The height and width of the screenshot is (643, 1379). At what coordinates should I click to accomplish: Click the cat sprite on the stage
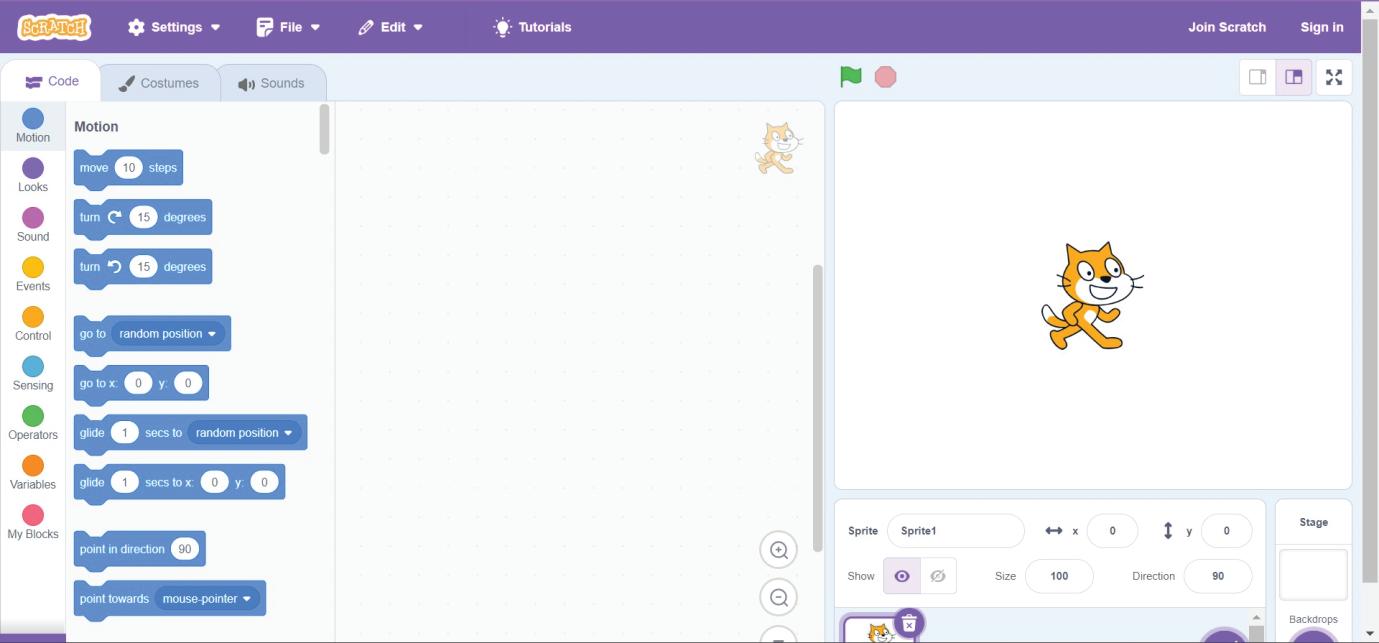tap(1092, 296)
